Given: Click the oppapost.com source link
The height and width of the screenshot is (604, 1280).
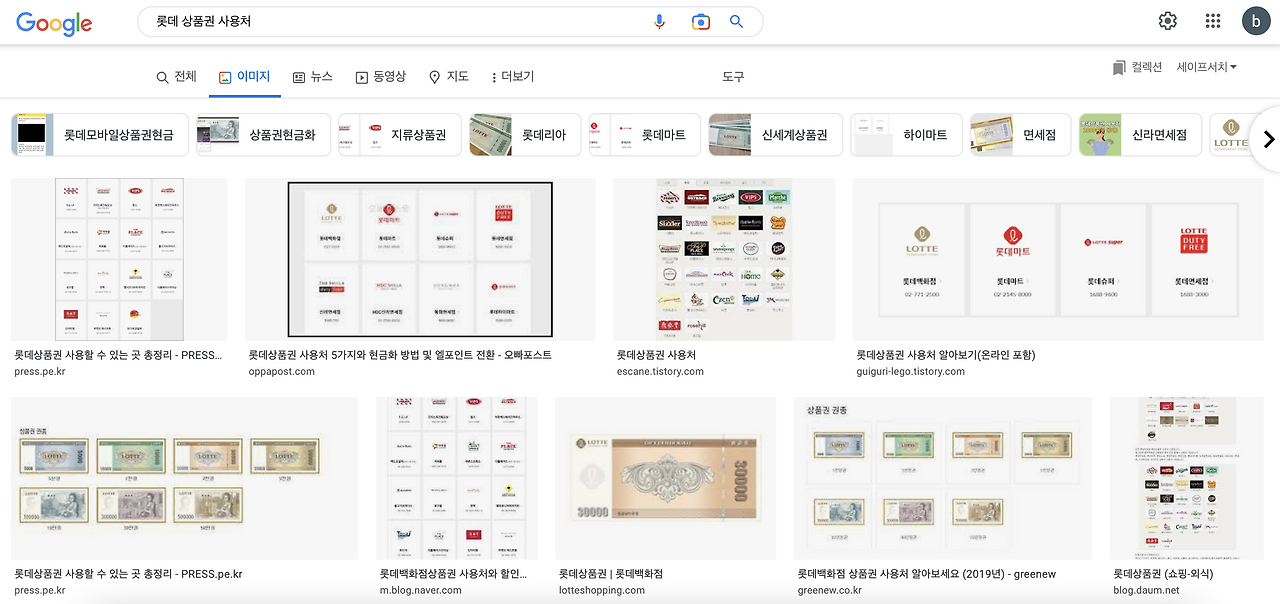Looking at the screenshot, I should pos(282,371).
